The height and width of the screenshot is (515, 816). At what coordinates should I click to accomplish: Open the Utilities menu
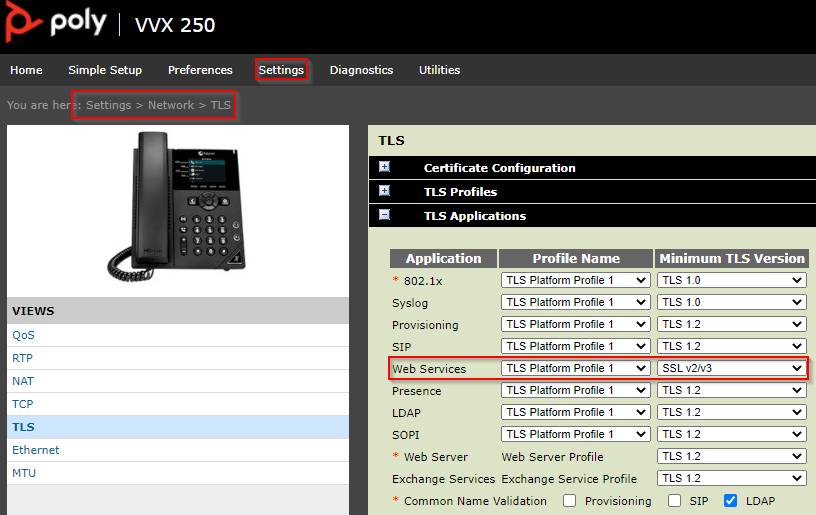439,70
